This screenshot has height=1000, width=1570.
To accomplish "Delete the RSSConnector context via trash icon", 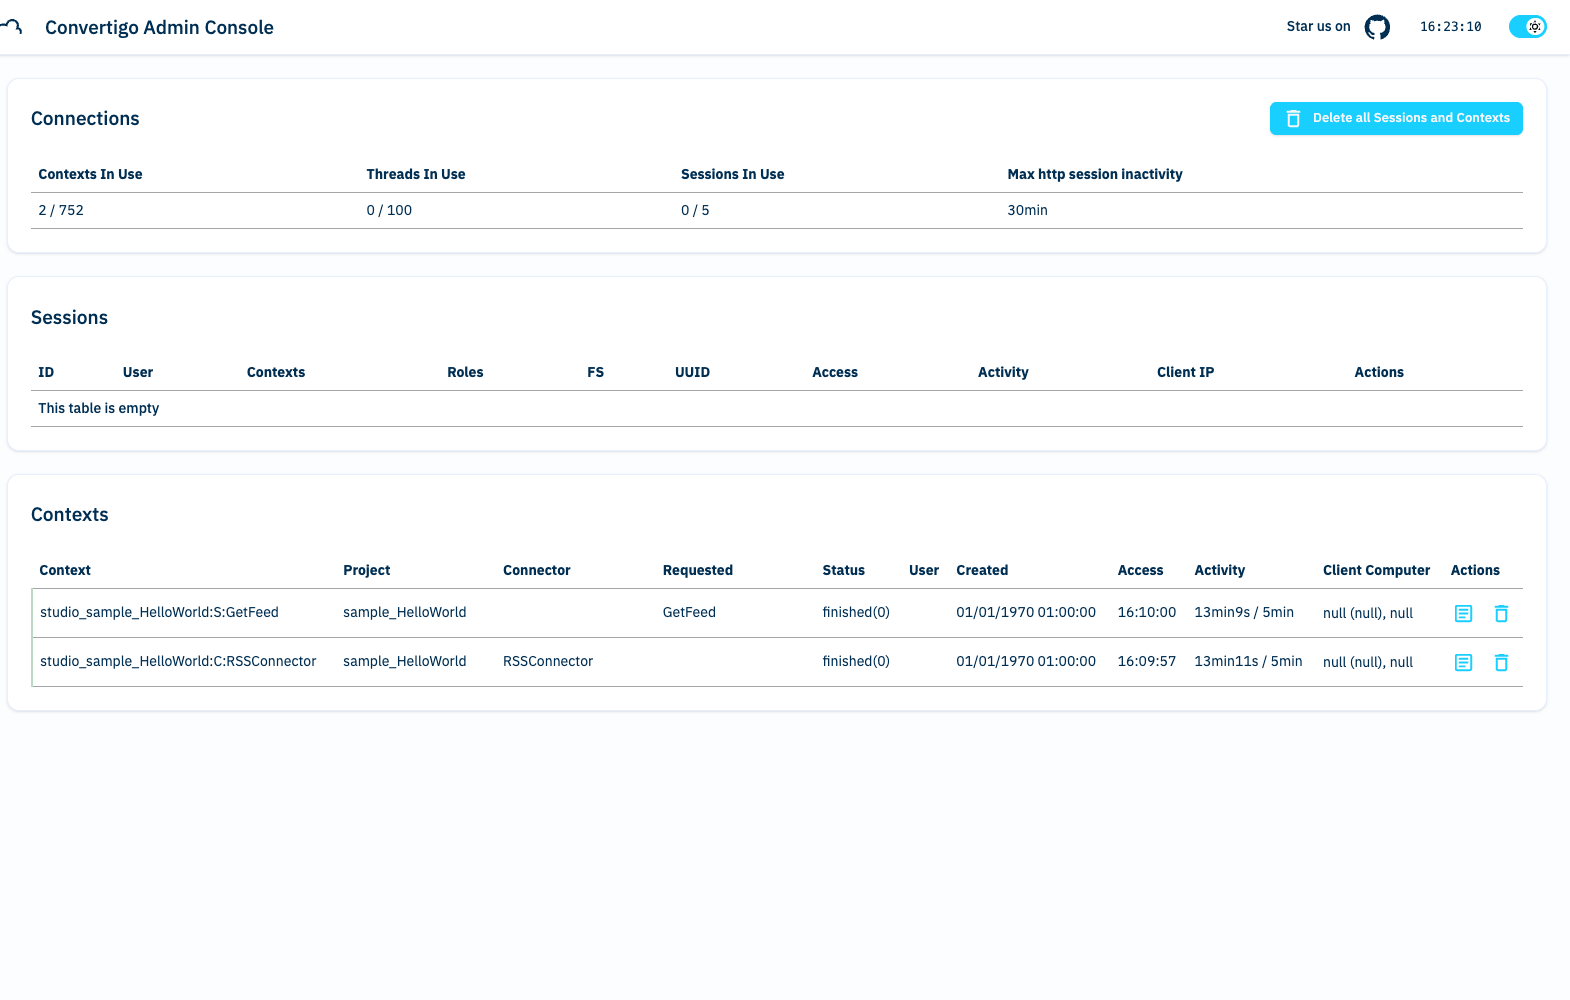I will (1501, 662).
